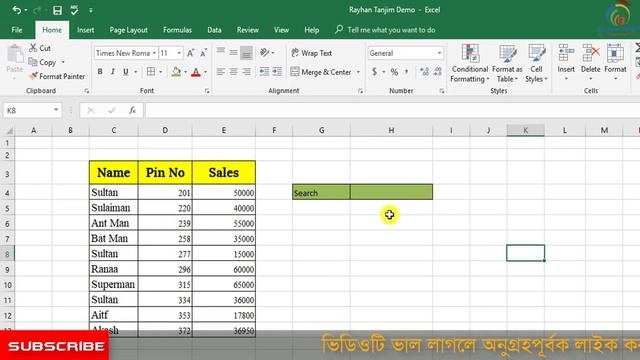This screenshot has width=640, height=360.
Task: Click Tell me what you want to do
Action: click(385, 30)
